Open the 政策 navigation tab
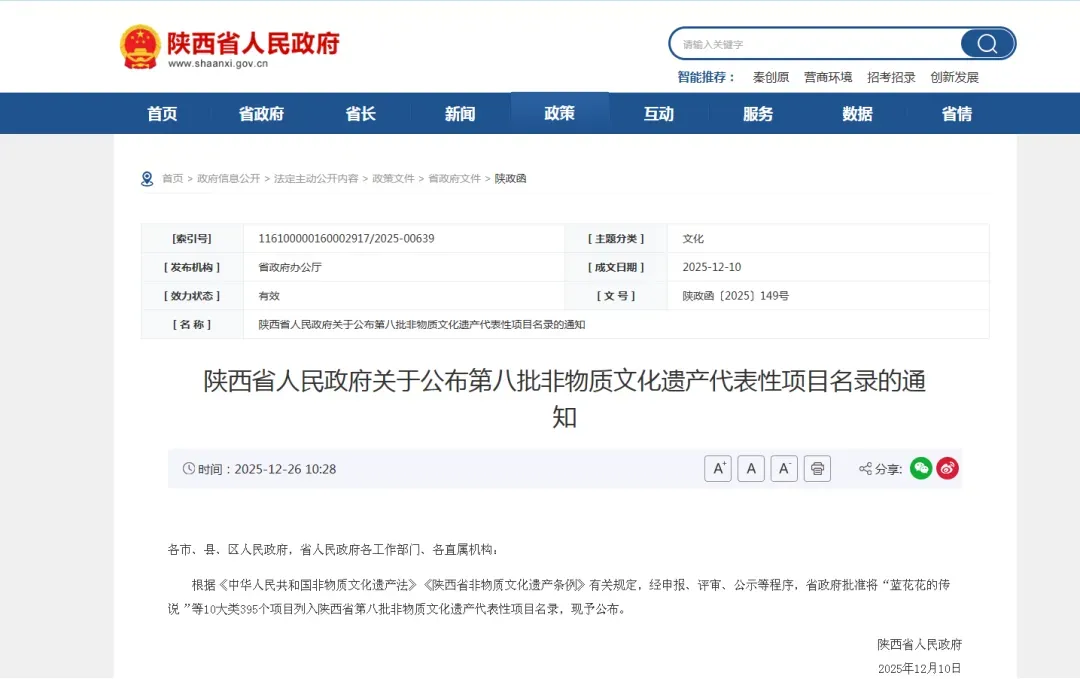 559,113
